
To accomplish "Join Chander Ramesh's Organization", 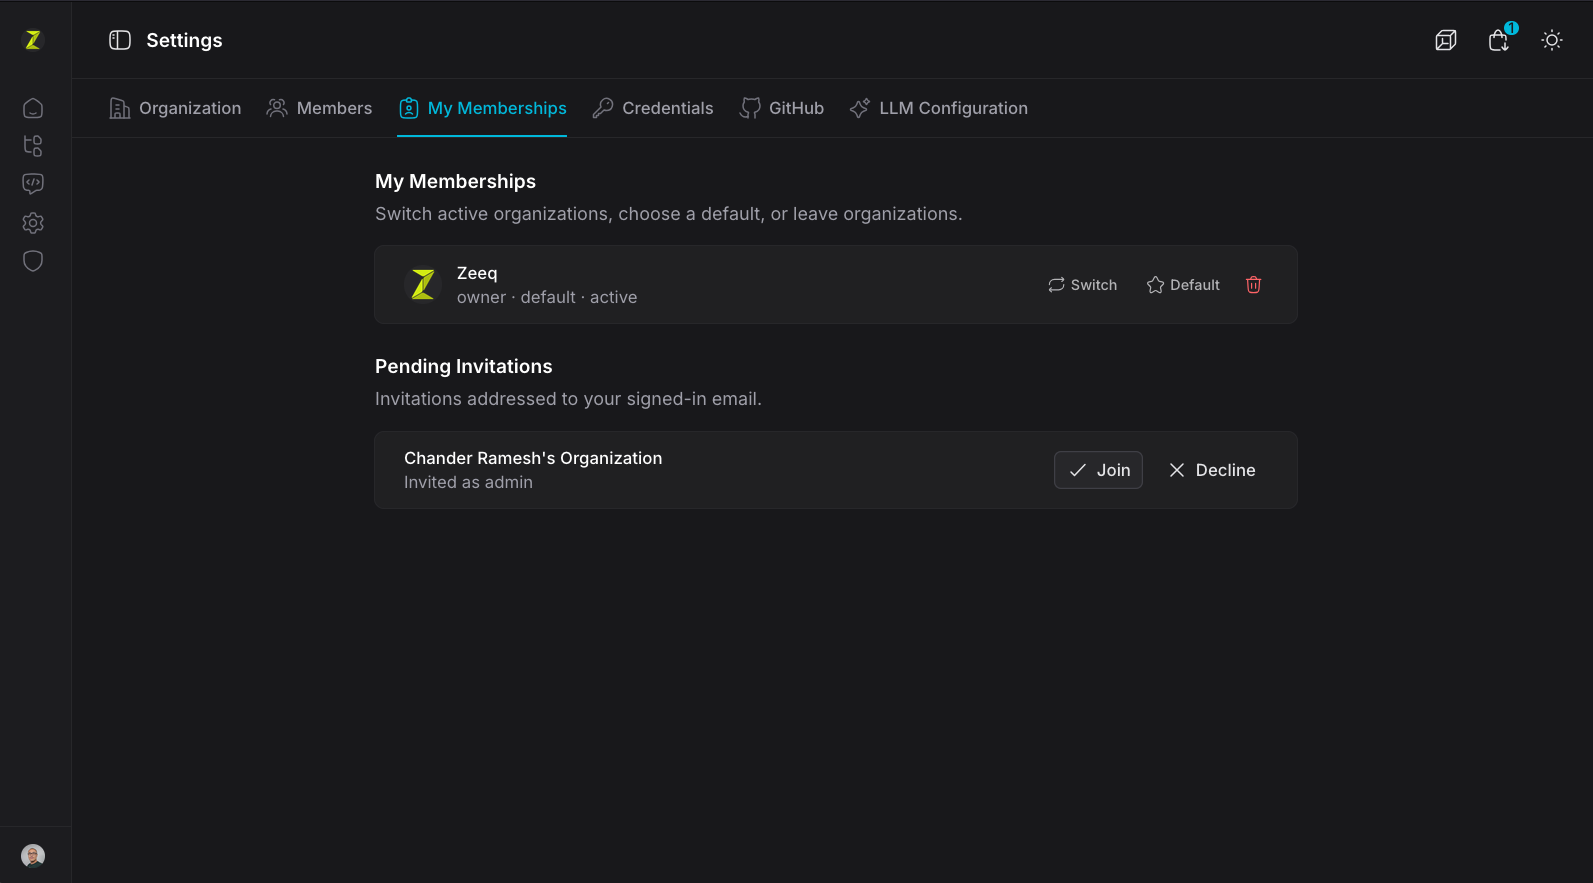I will pyautogui.click(x=1098, y=470).
